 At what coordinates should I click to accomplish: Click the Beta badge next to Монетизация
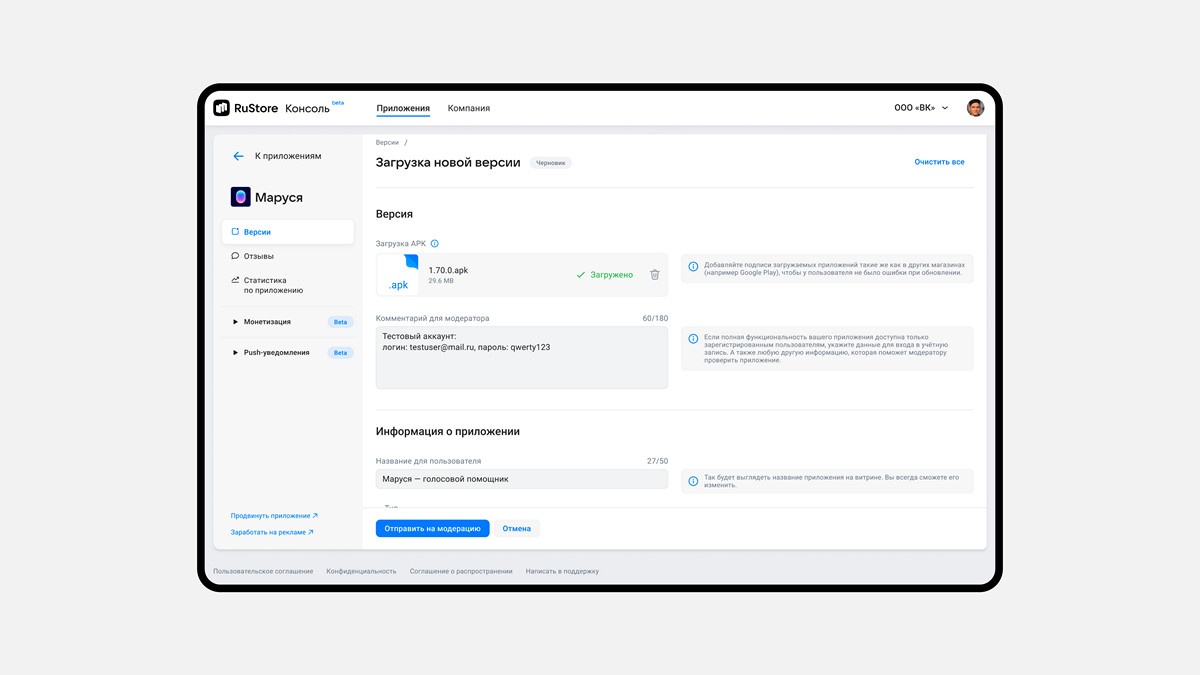point(340,322)
